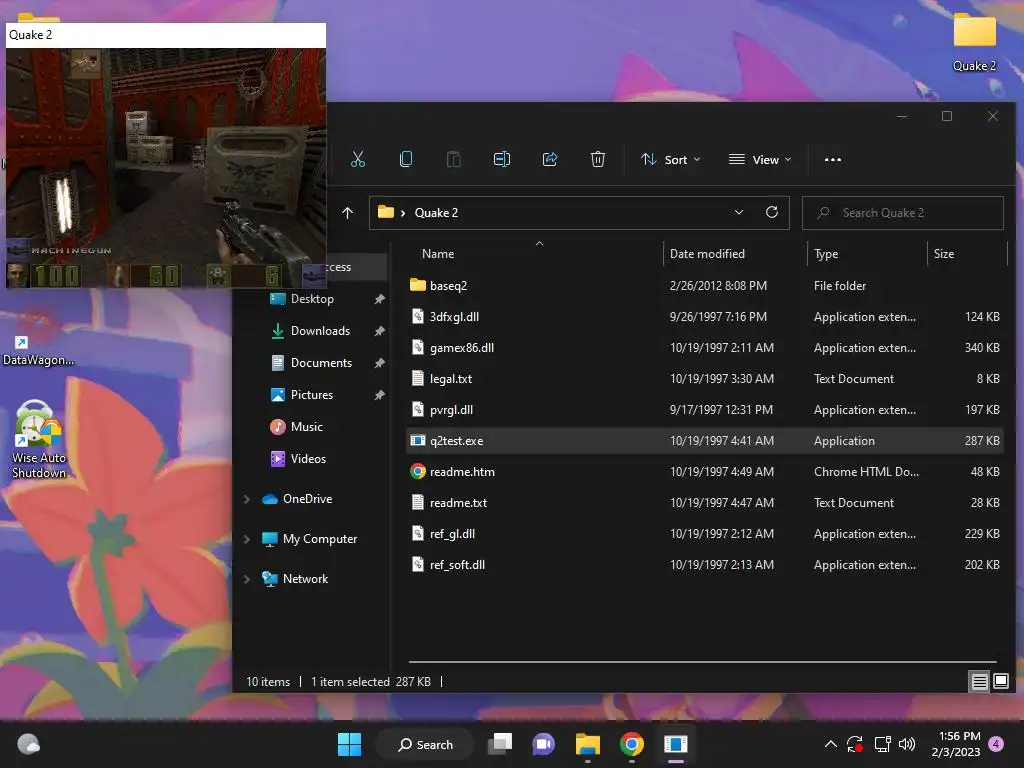Click the Quake 2 game window viewport
The image size is (1024, 768).
[166, 168]
